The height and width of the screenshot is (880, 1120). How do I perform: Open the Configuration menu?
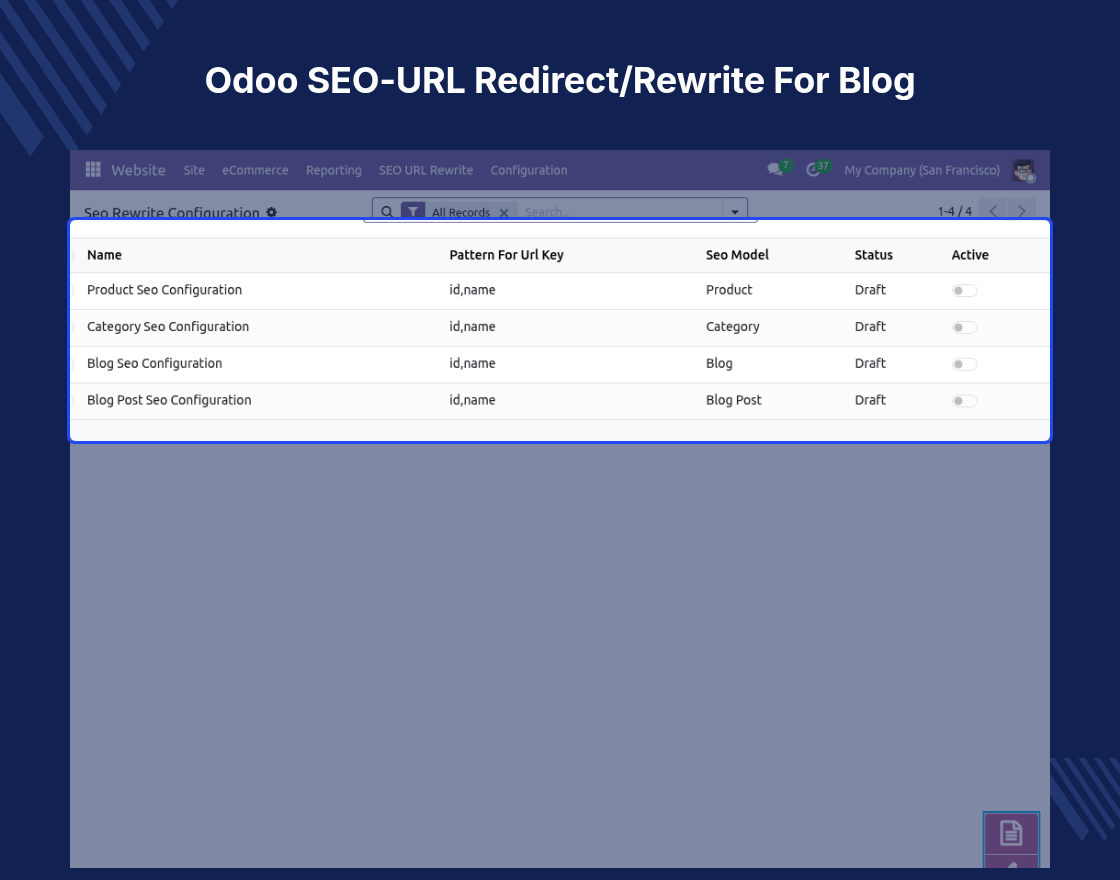coord(529,170)
